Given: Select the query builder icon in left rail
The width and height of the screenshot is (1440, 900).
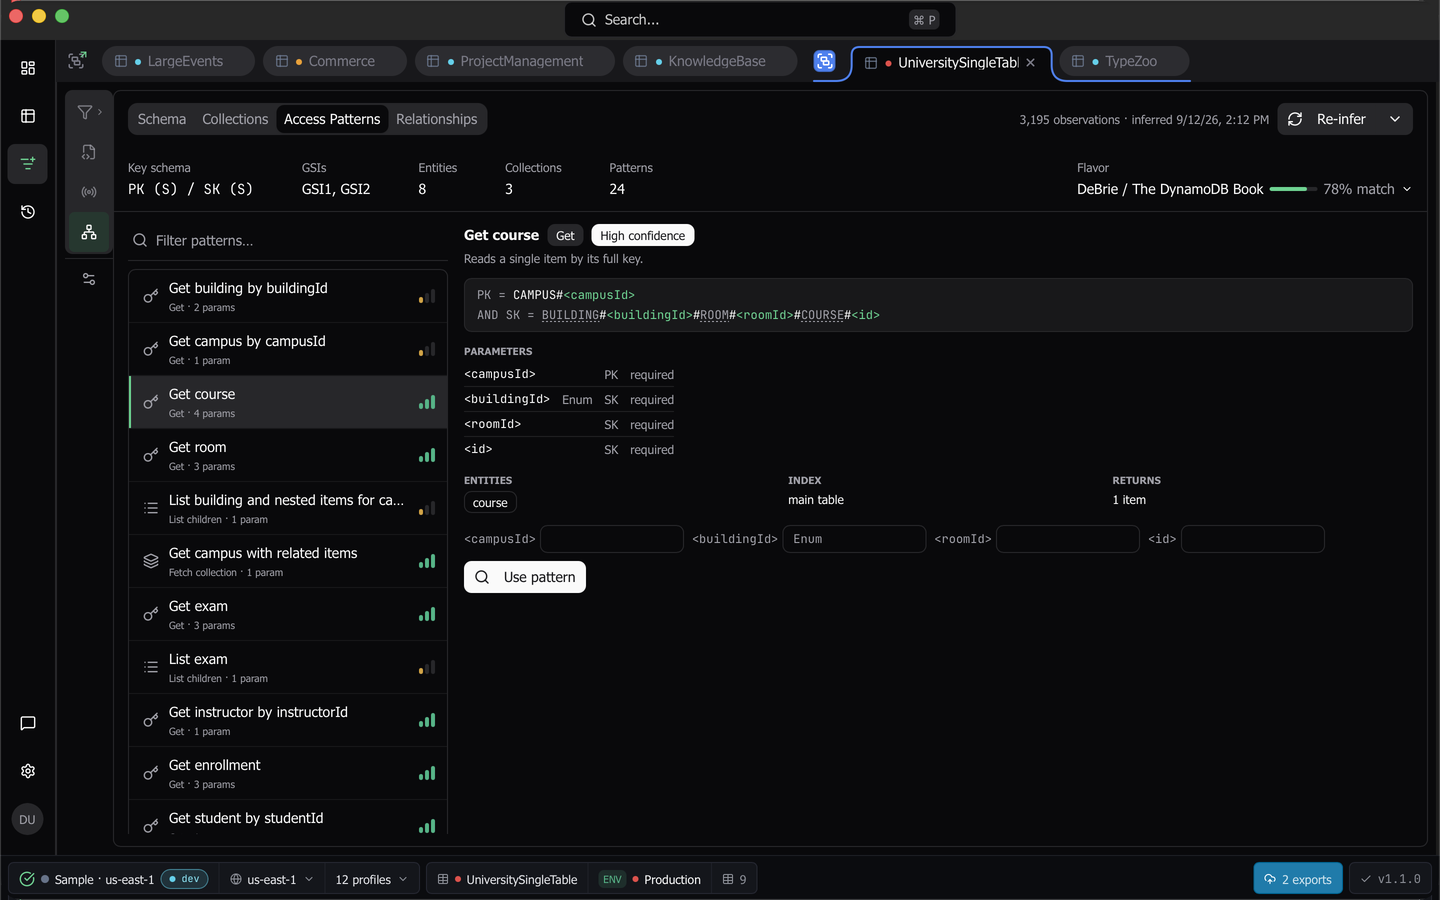Looking at the screenshot, I should tap(28, 163).
